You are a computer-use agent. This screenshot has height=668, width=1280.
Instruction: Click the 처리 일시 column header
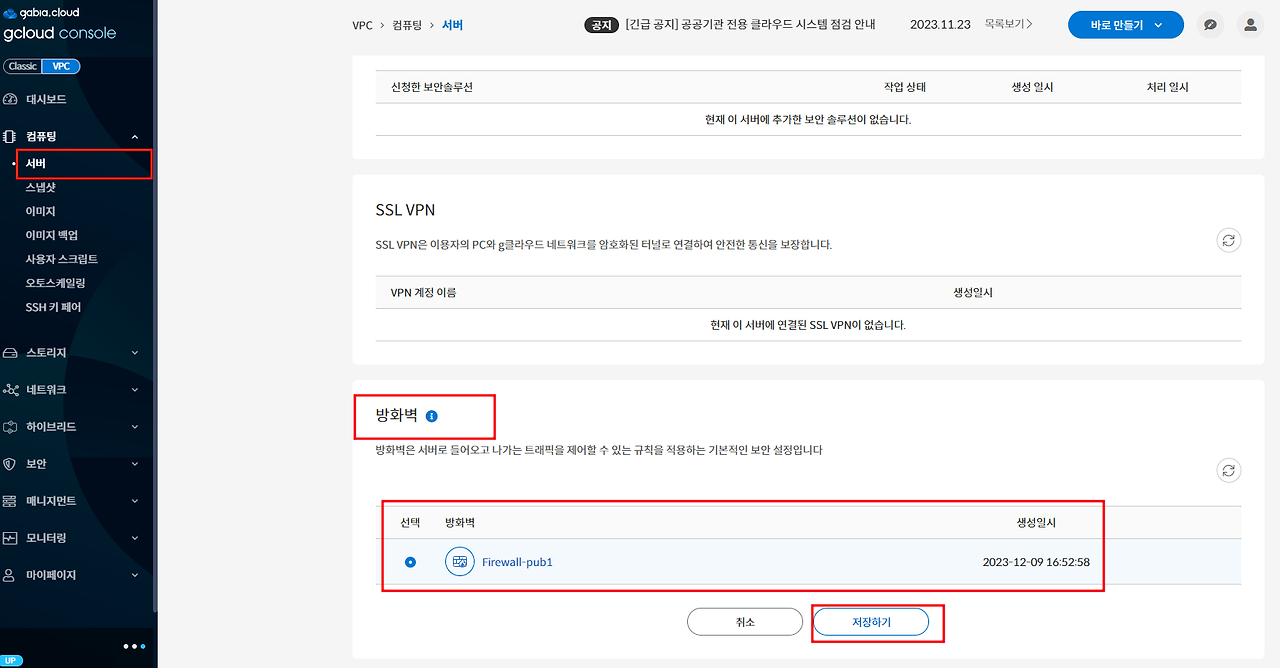1168,87
